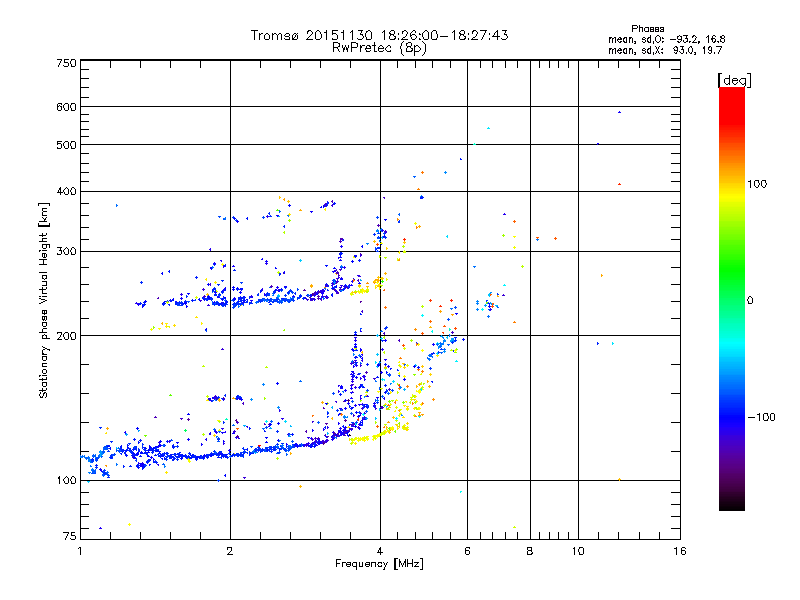Click the y-axis tick label '200'
Viewport: 800px width, 600px height.
[x=66, y=336]
